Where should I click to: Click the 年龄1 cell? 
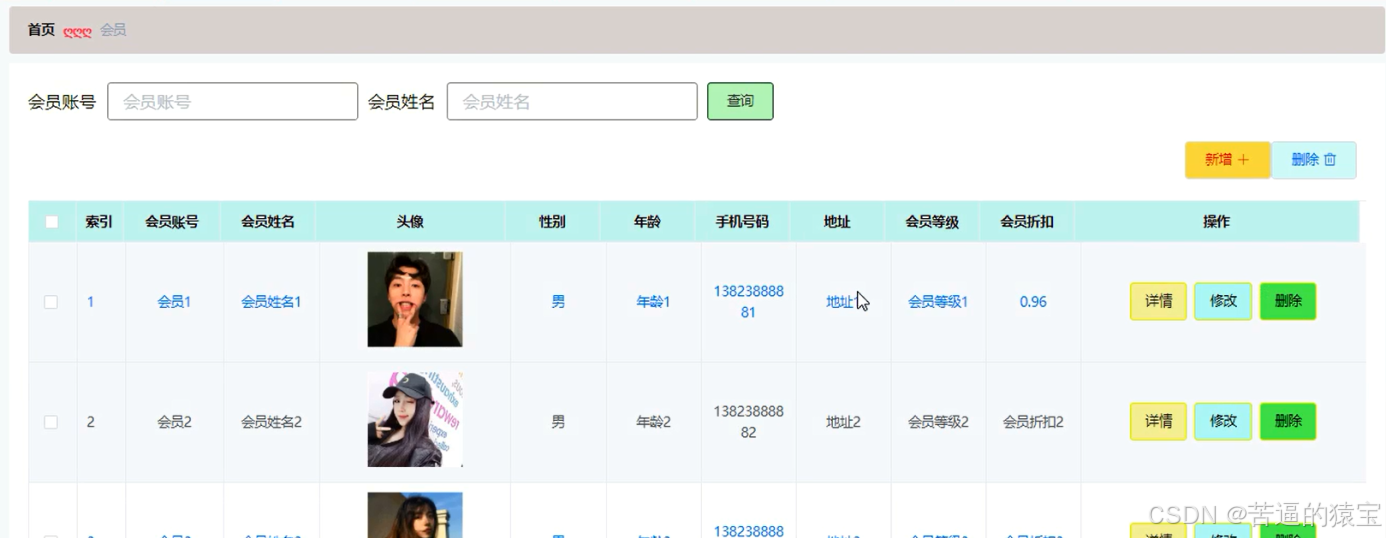[653, 302]
